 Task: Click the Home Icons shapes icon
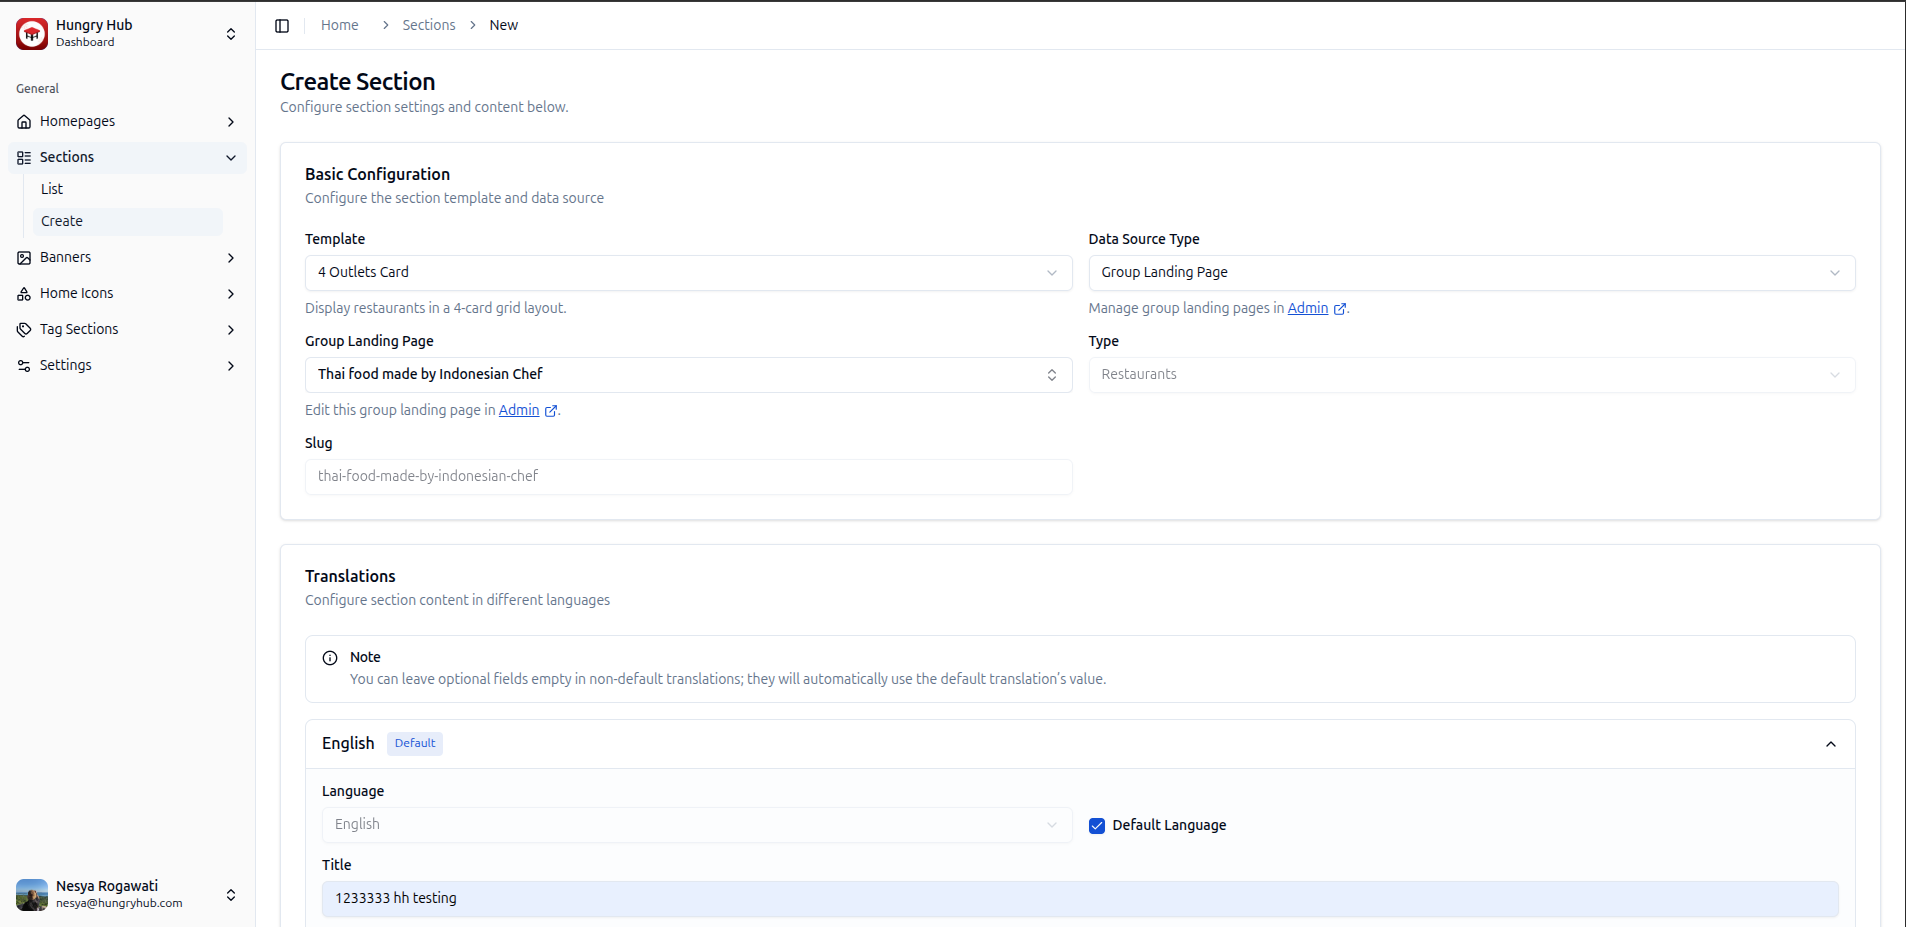[x=24, y=294]
